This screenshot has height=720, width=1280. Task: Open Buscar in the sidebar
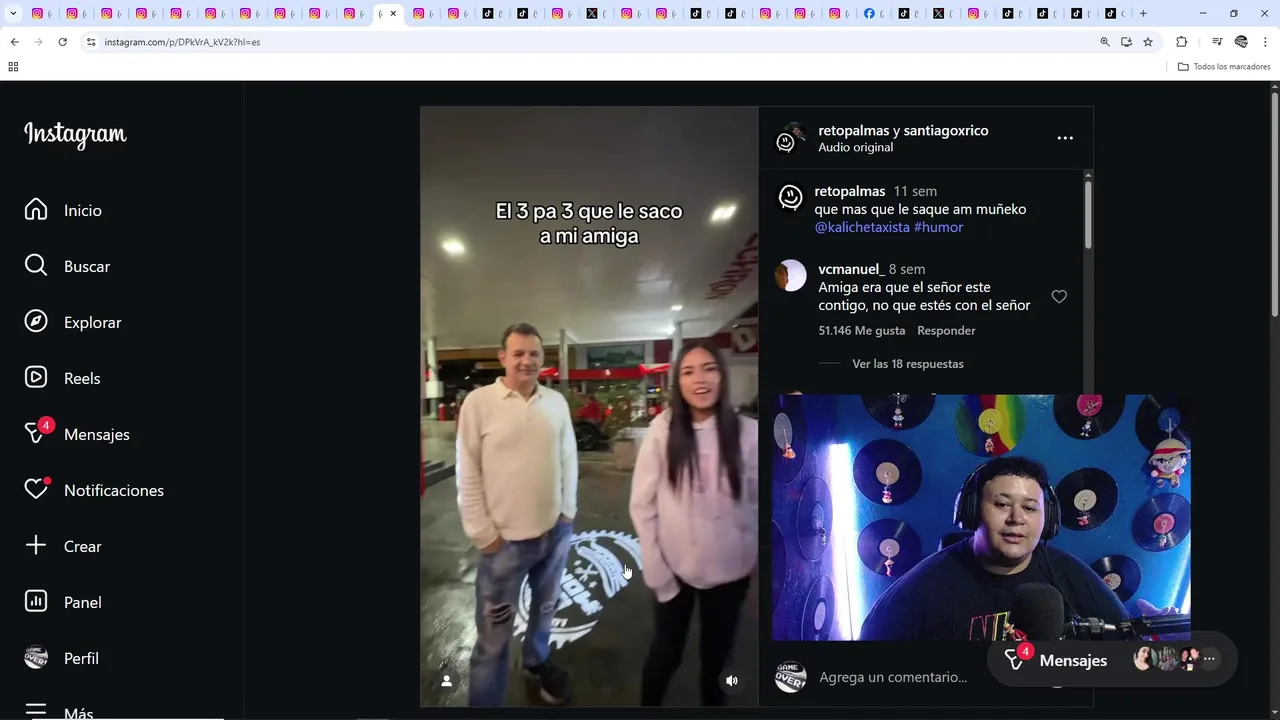[67, 266]
